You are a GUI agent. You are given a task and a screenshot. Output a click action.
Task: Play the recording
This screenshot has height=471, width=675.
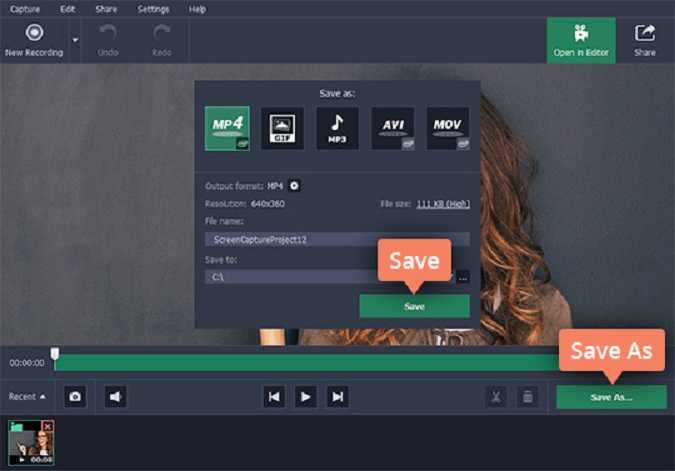coord(306,397)
